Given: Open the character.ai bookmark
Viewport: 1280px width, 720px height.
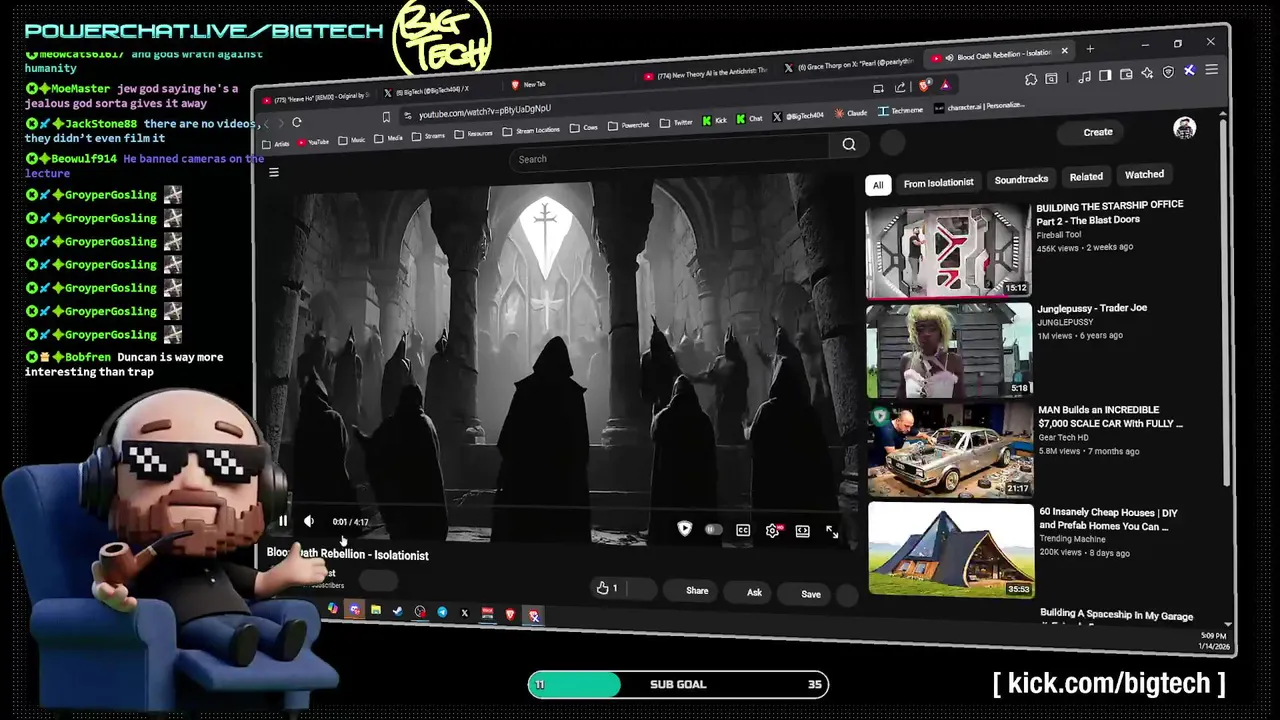Looking at the screenshot, I should [x=980, y=106].
